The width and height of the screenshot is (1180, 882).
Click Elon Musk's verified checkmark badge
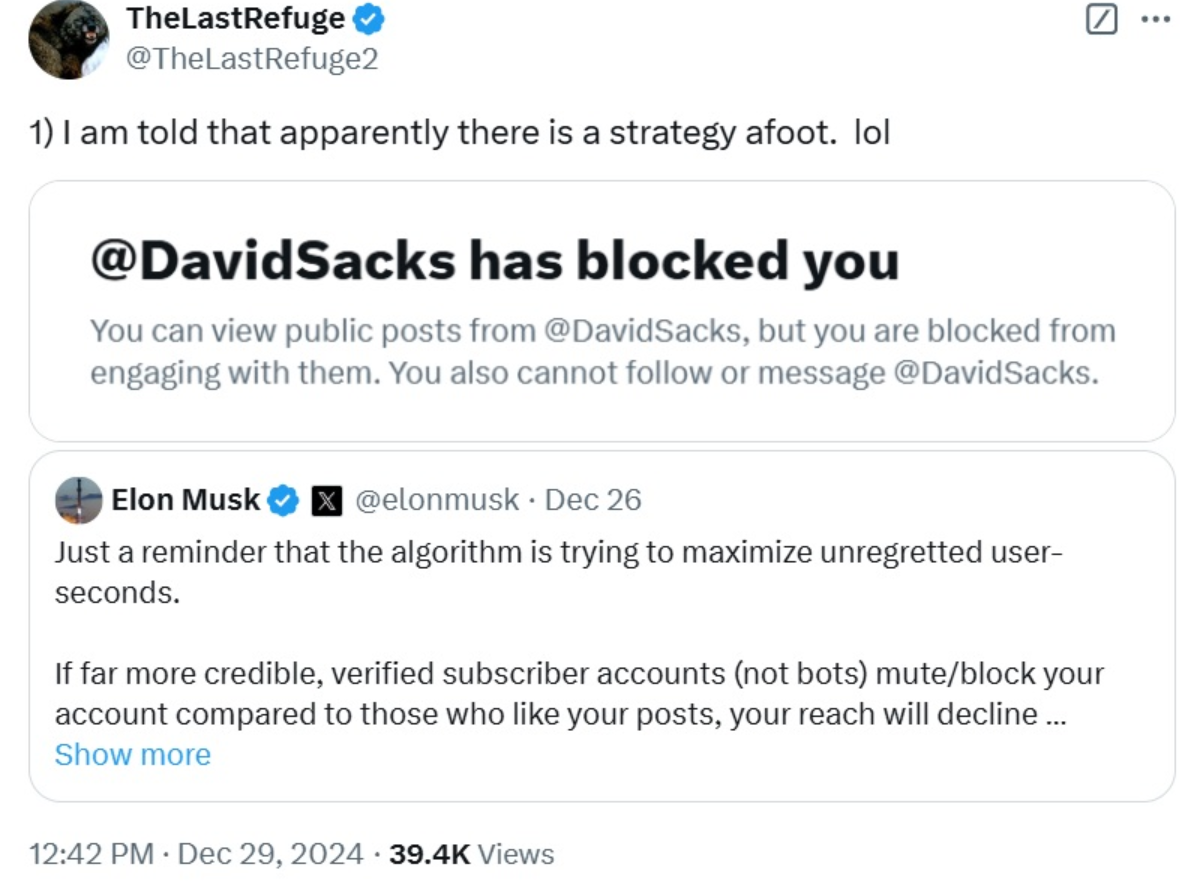(x=285, y=500)
